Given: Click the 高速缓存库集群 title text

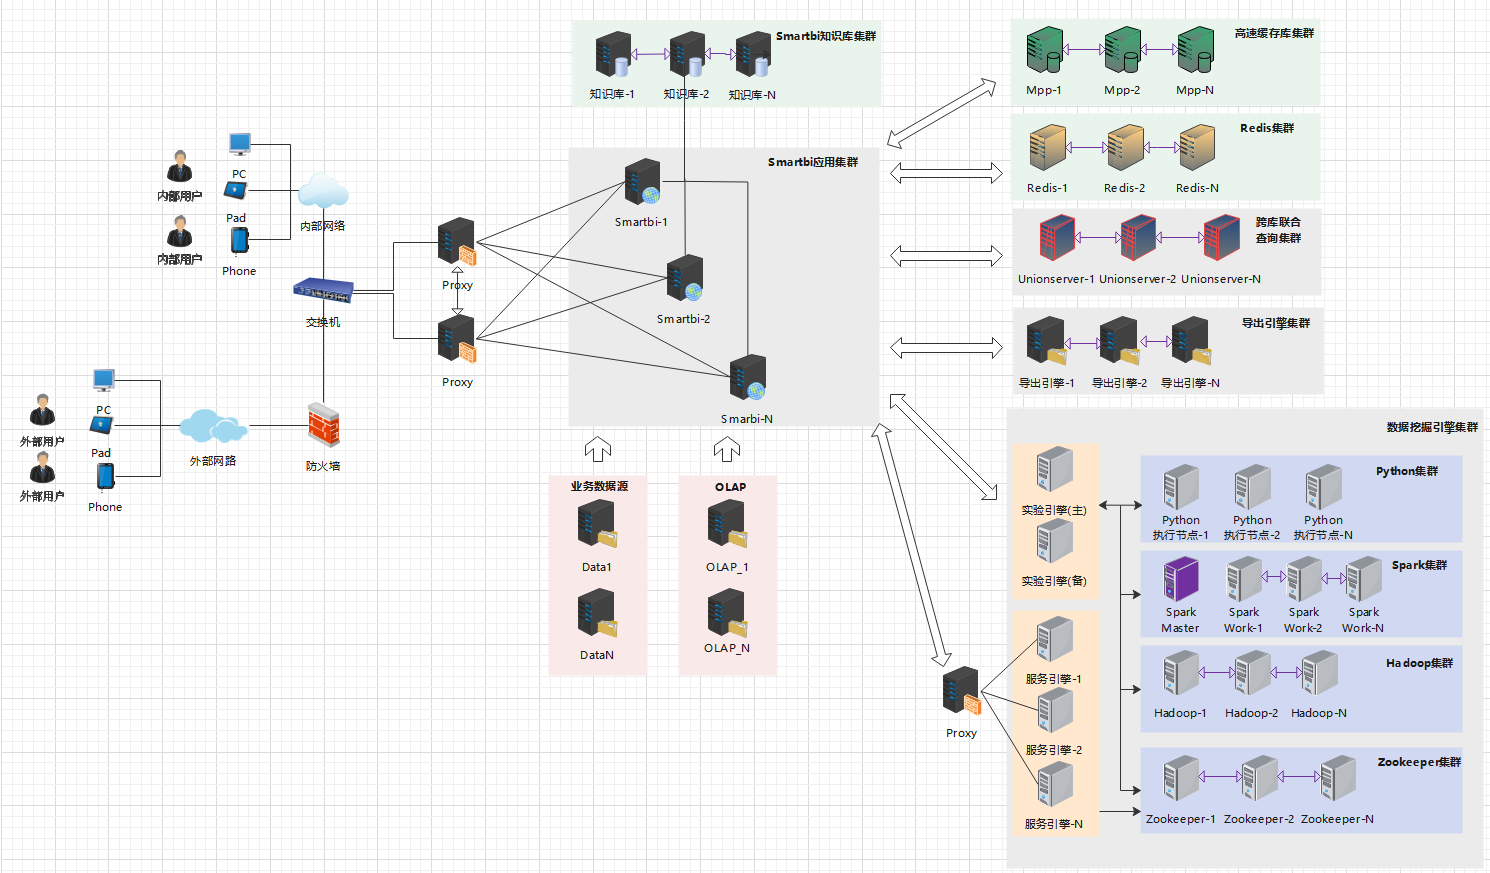Looking at the screenshot, I should coord(1274,33).
